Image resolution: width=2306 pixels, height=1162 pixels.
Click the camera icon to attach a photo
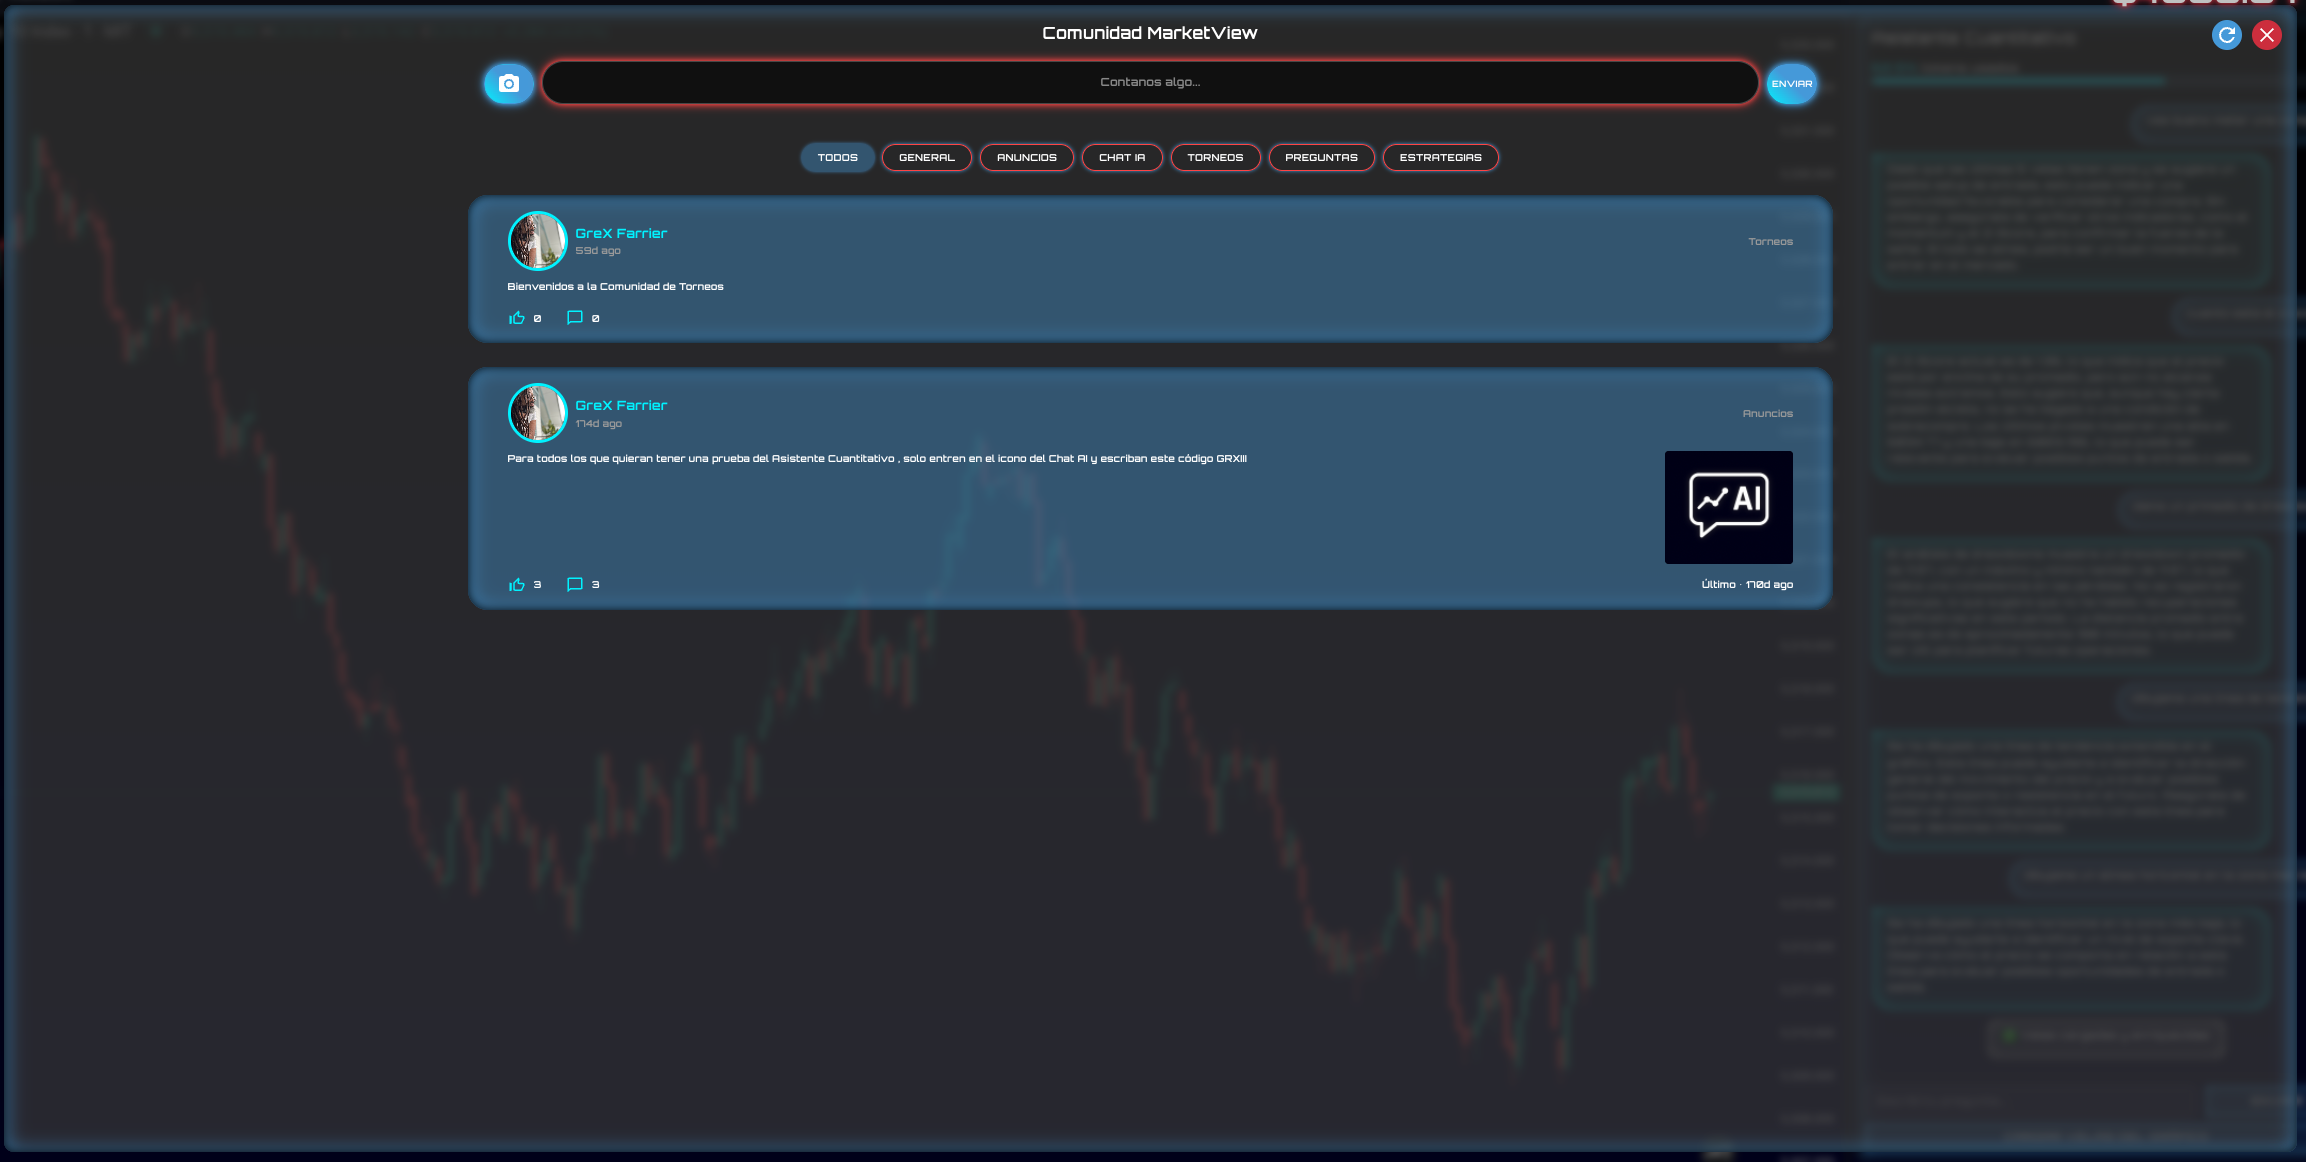pyautogui.click(x=508, y=83)
